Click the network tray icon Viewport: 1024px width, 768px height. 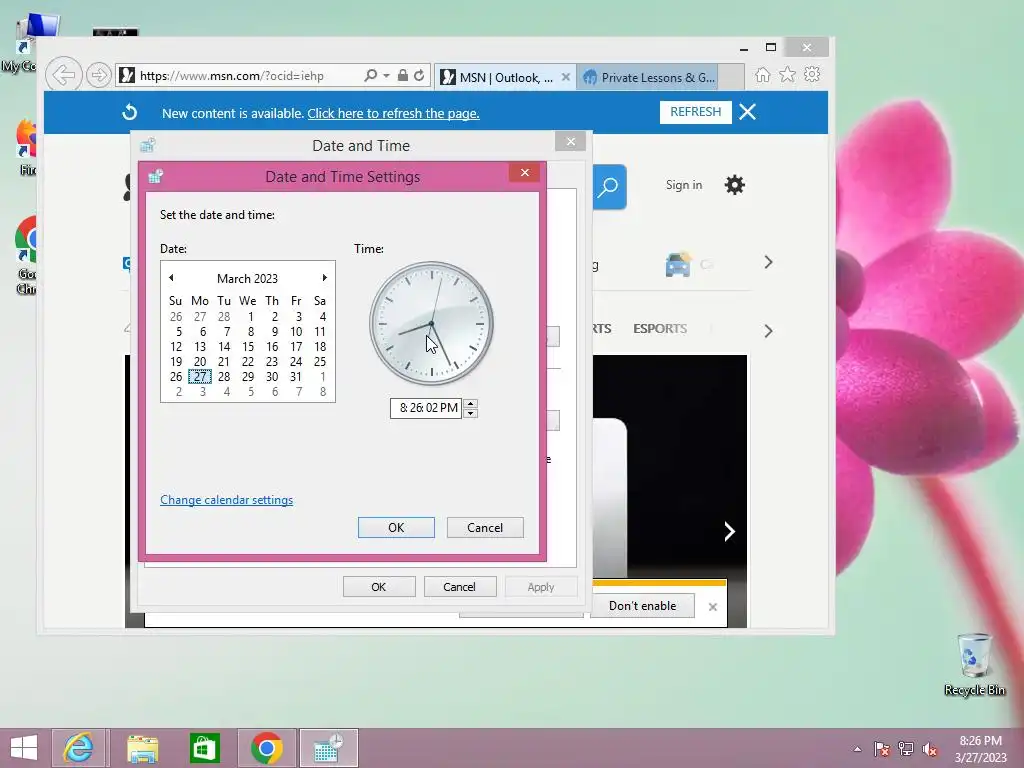click(906, 749)
